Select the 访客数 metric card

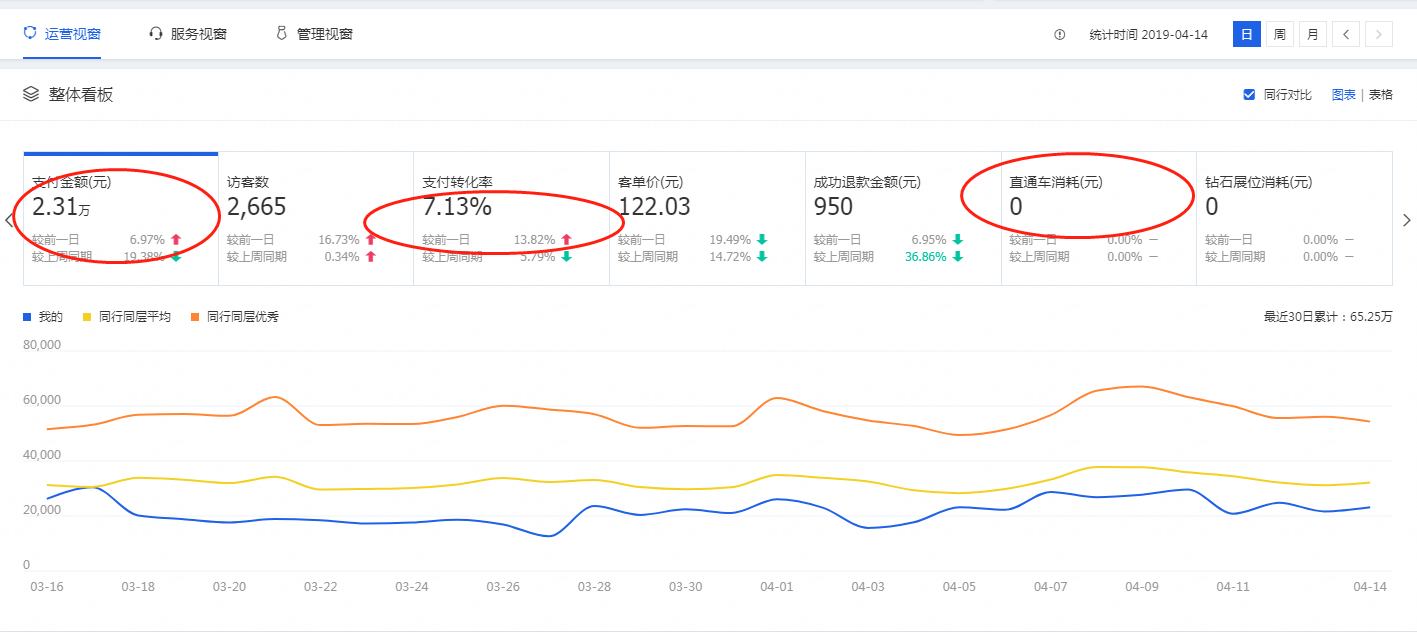coord(316,218)
